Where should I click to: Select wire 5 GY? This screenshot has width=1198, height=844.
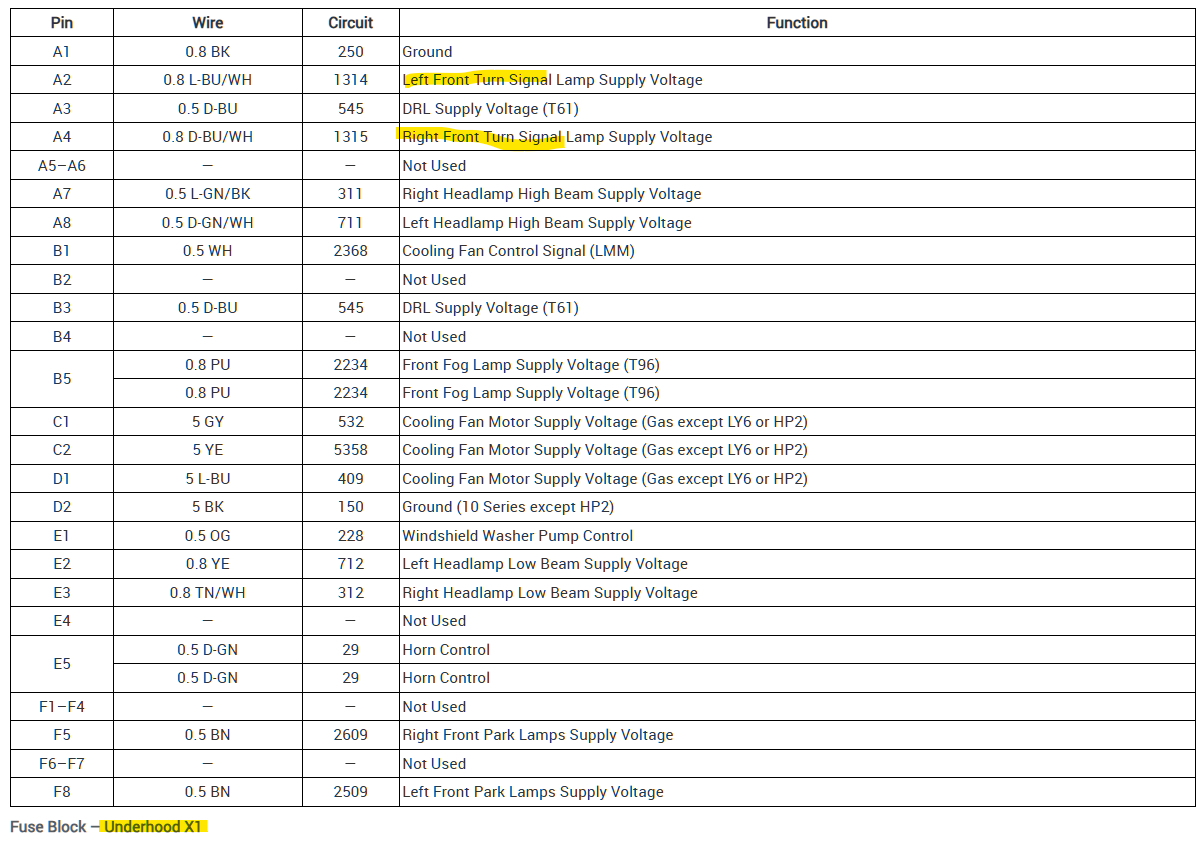[208, 422]
